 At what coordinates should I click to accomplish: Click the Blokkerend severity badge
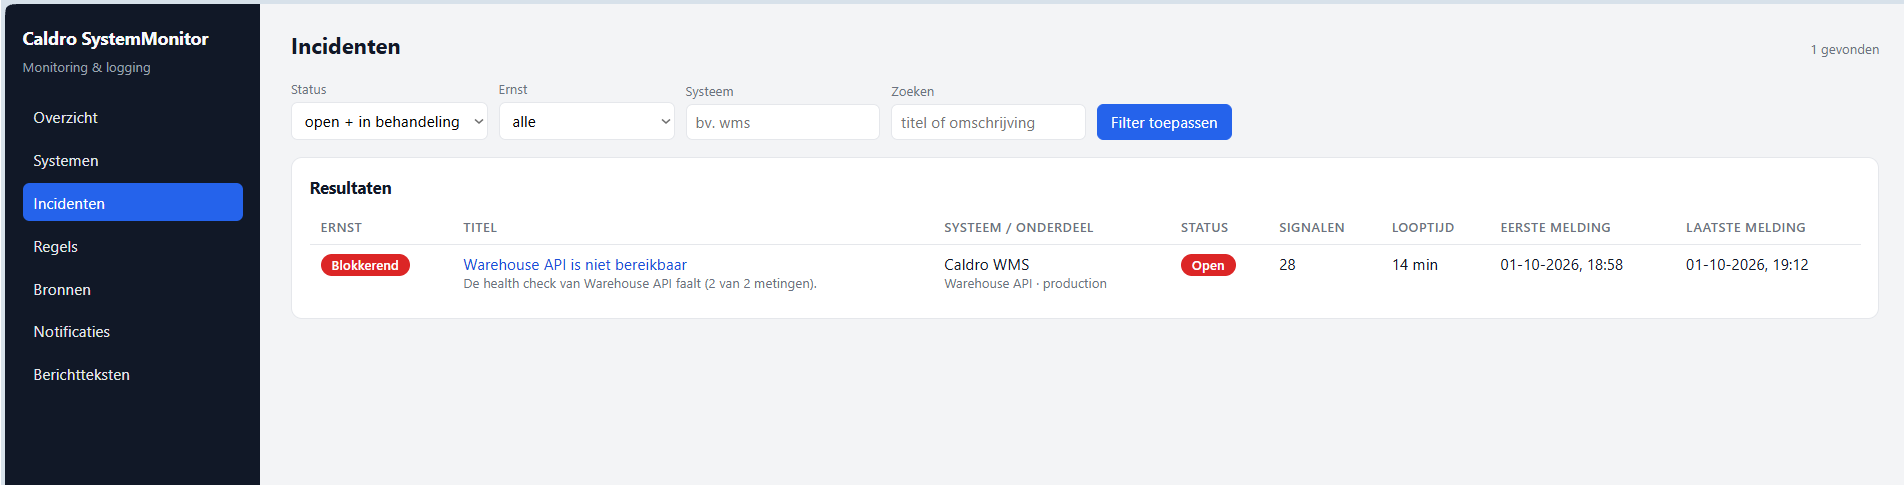click(365, 265)
